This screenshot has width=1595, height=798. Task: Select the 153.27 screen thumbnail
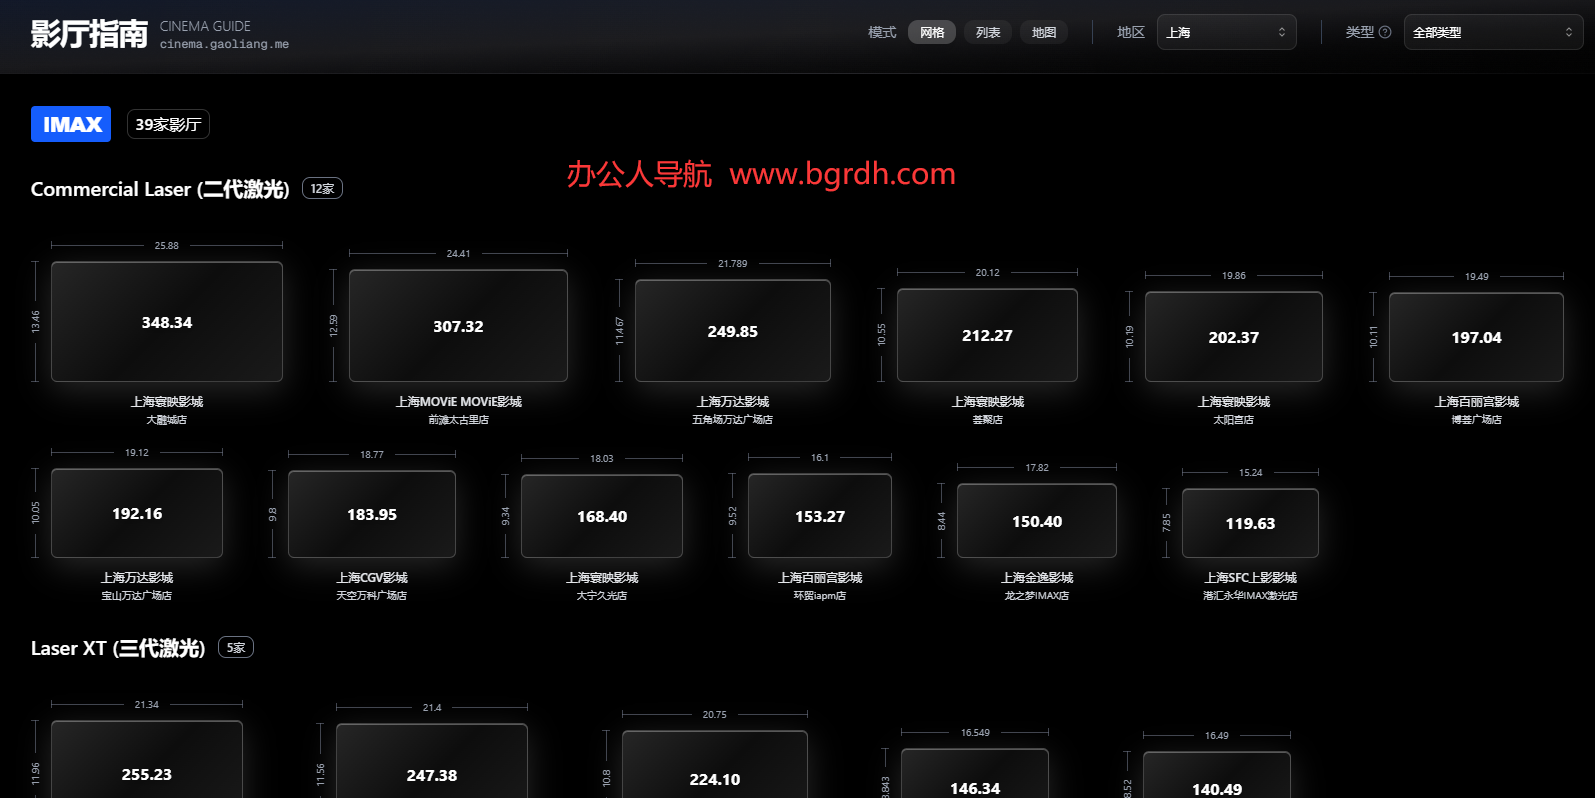(820, 516)
